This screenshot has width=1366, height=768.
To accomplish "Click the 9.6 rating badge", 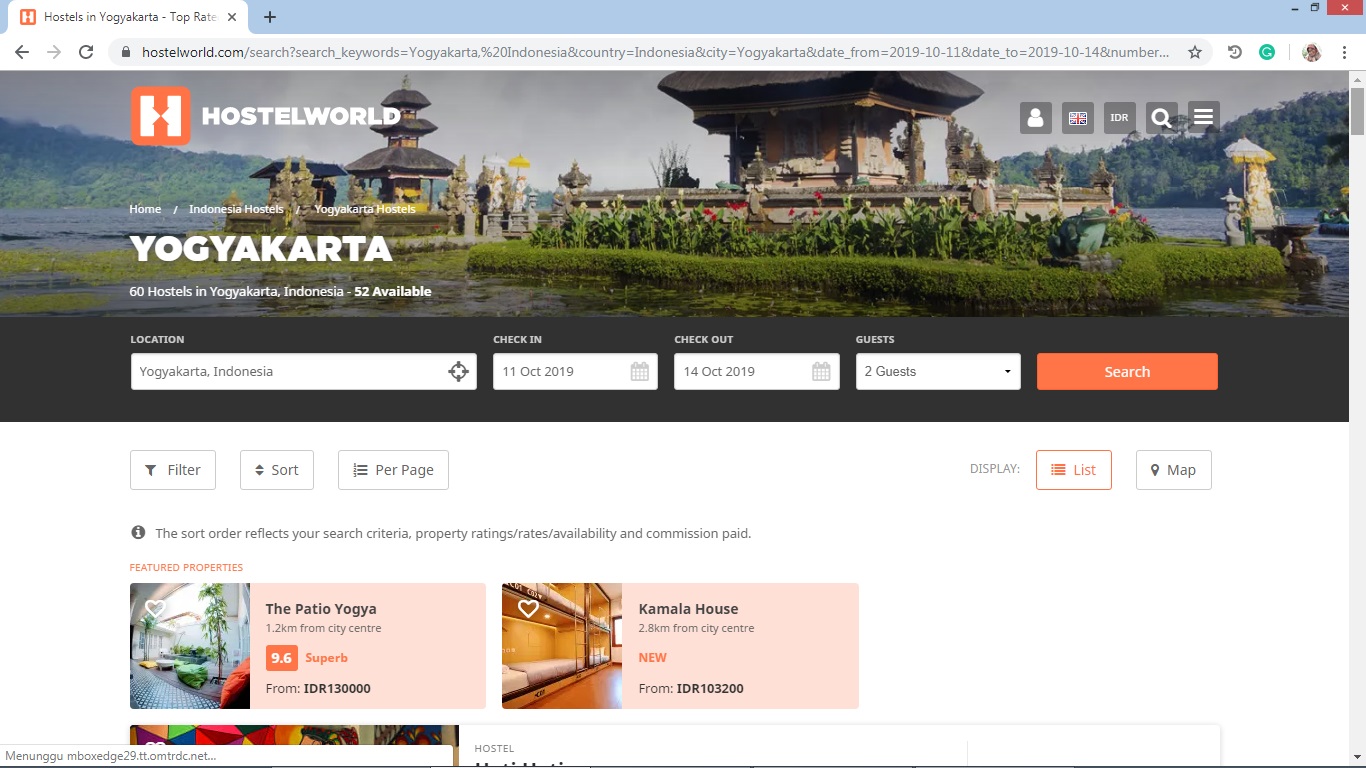I will pos(281,658).
